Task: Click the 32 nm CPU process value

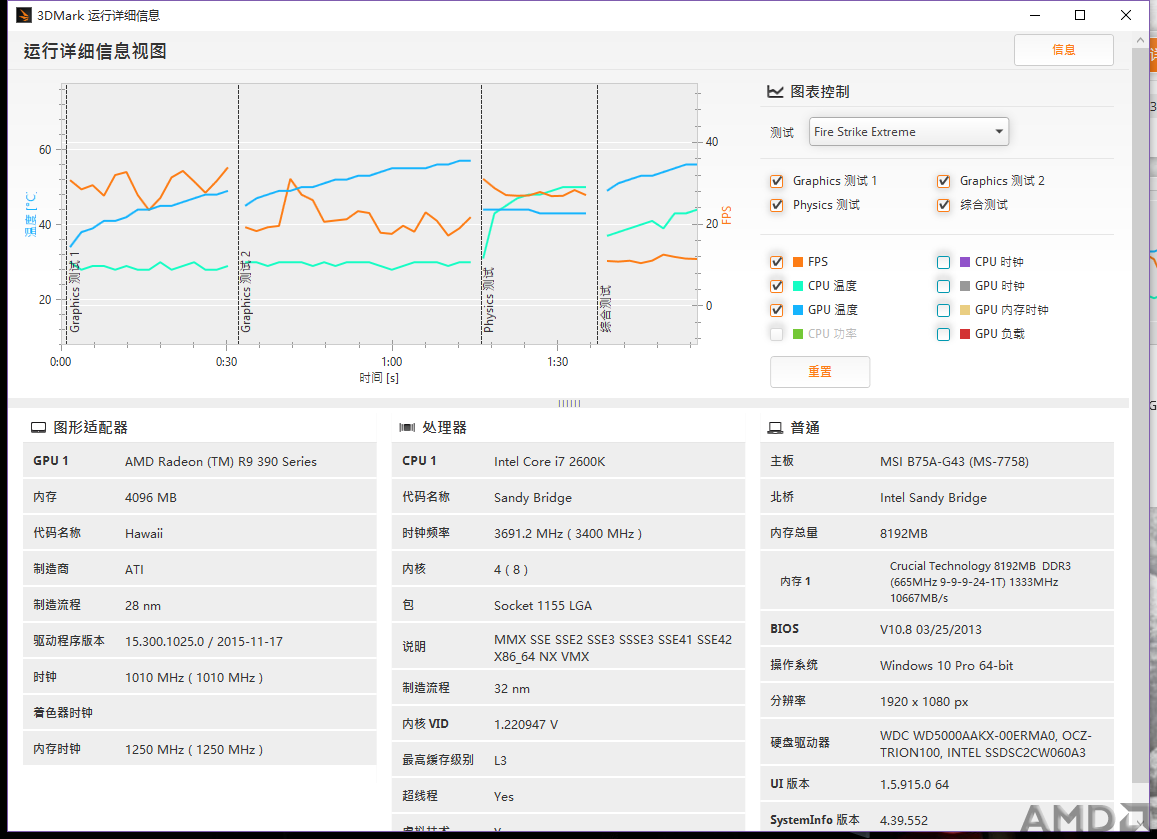Action: 512,688
